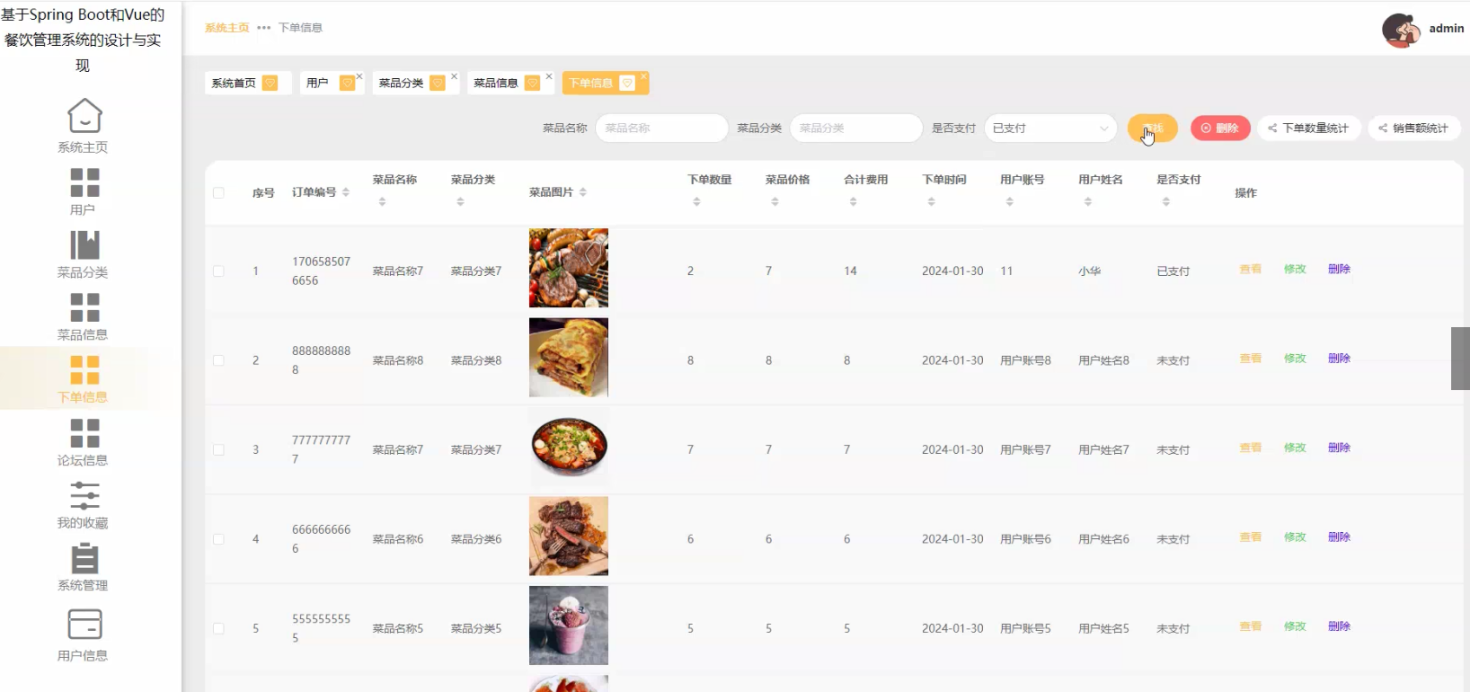Check the row 2 checkbox
The image size is (1470, 692).
pos(218,360)
